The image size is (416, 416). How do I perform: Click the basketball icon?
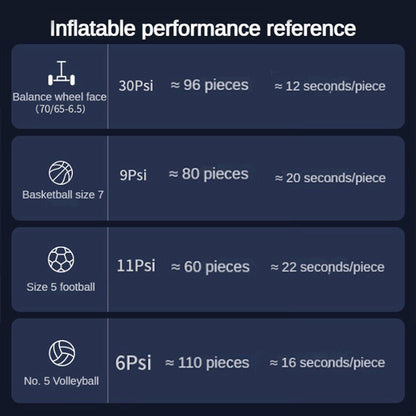click(x=61, y=173)
